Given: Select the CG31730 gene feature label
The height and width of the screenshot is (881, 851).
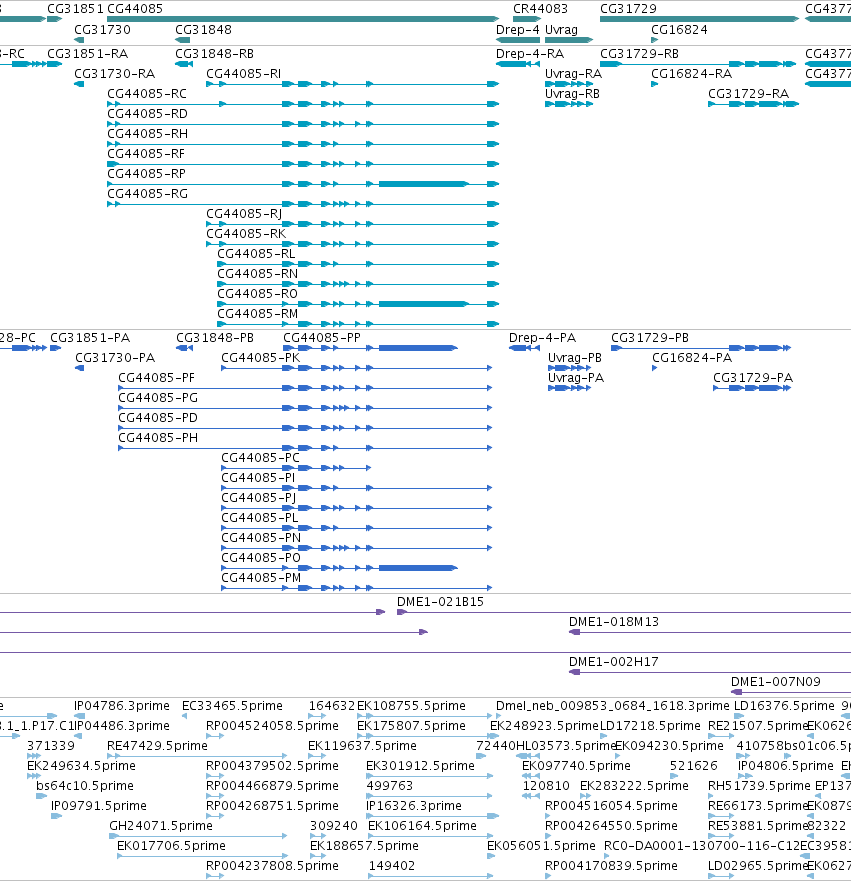Looking at the screenshot, I should click(x=102, y=30).
